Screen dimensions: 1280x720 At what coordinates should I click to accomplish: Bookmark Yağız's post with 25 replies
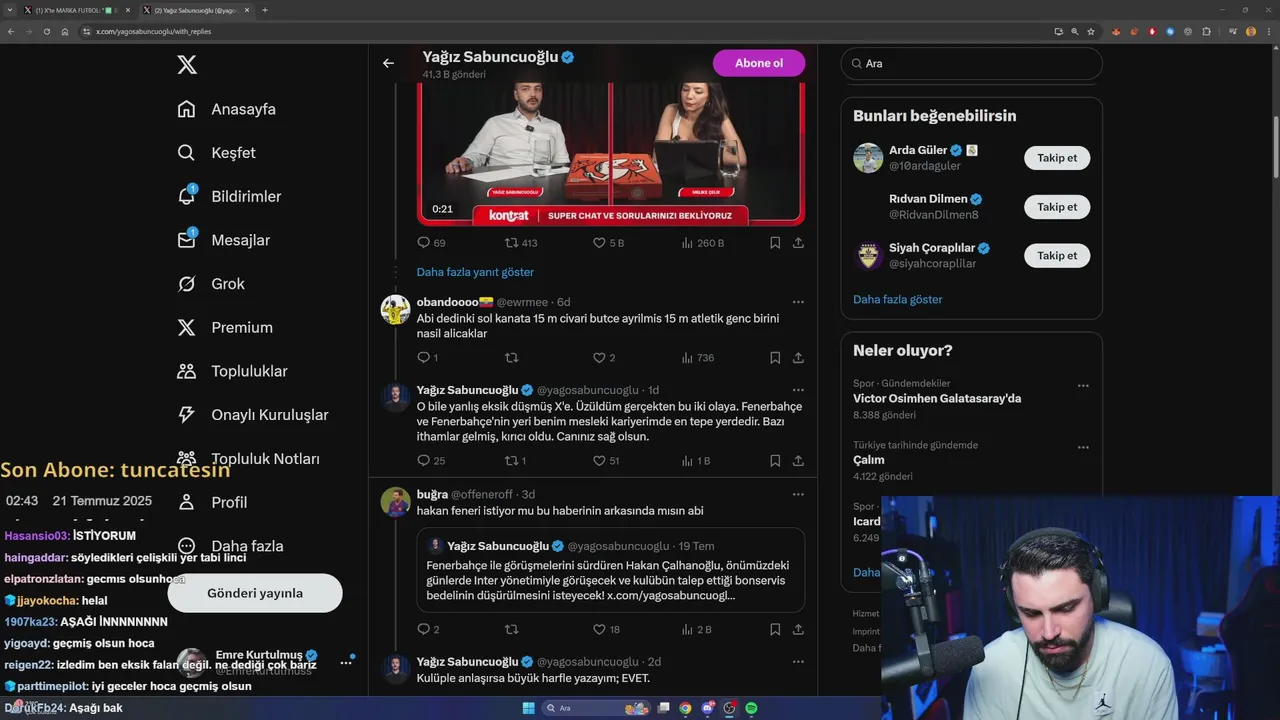(x=775, y=461)
